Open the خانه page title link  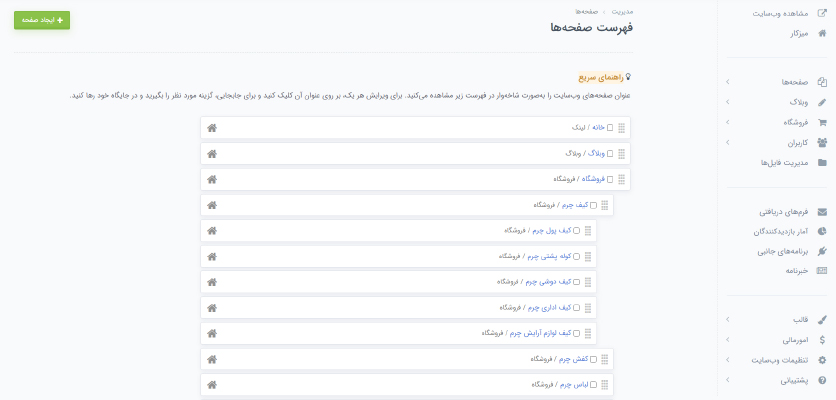599,128
